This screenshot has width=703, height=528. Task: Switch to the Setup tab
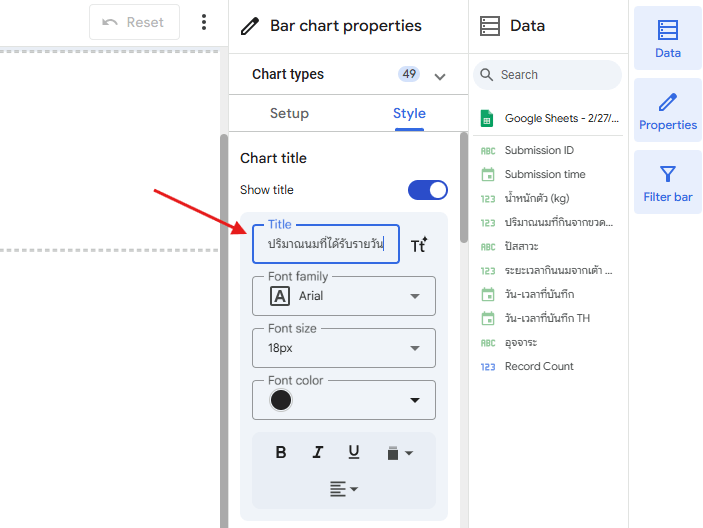(x=289, y=113)
